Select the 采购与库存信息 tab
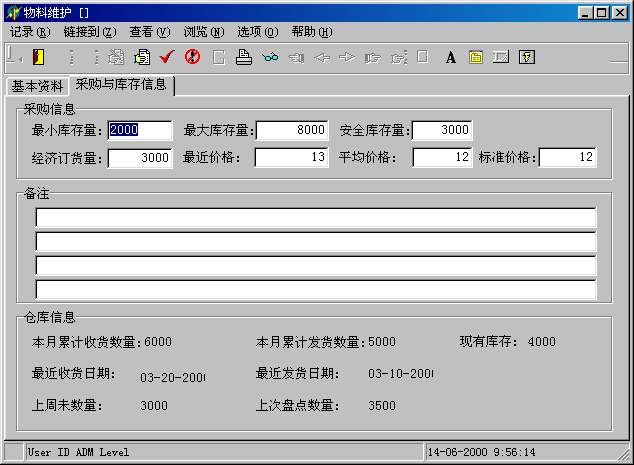The image size is (634, 465). pyautogui.click(x=121, y=85)
